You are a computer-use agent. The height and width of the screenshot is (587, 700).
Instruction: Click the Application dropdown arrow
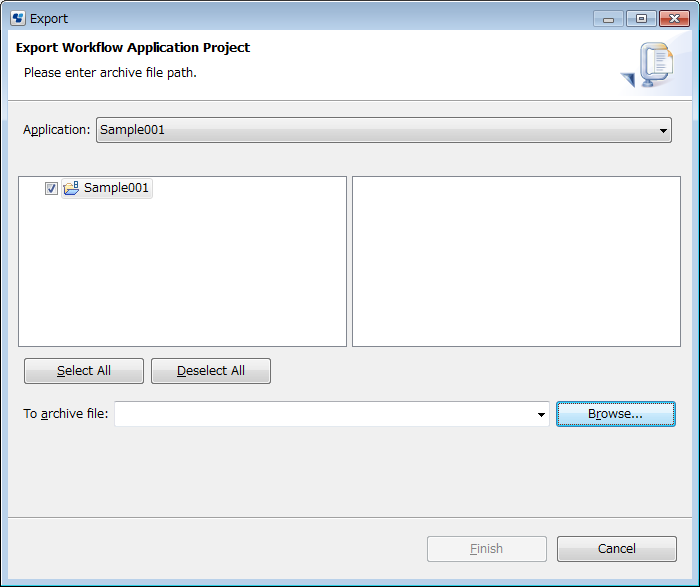pos(663,131)
